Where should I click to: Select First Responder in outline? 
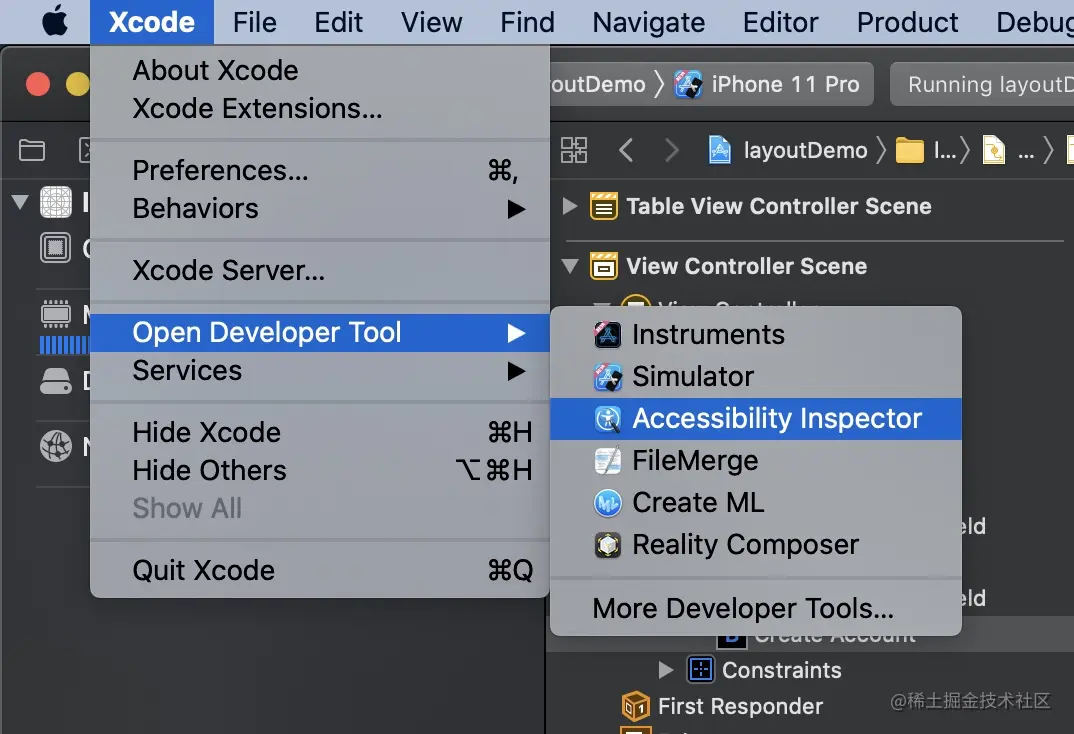739,706
